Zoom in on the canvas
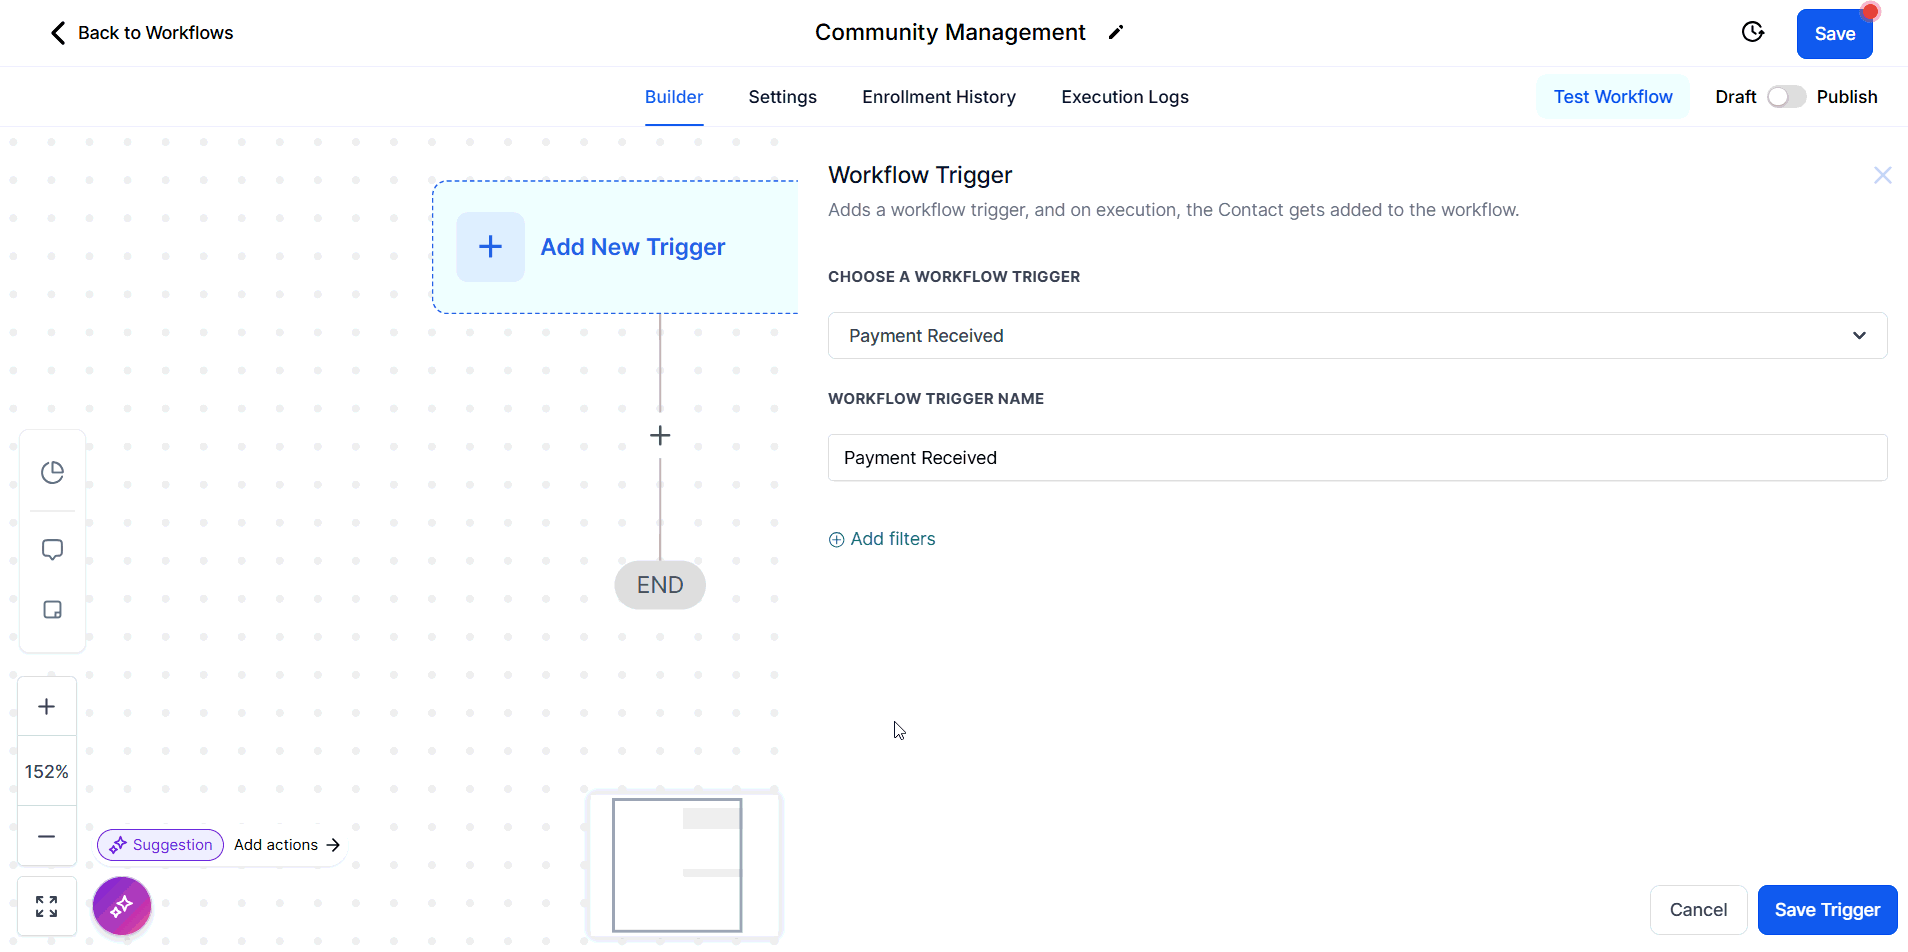The image size is (1908, 952). point(47,707)
